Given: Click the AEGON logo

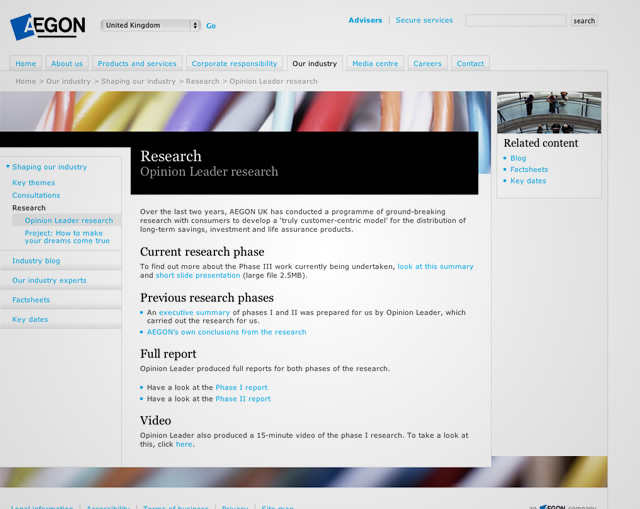Looking at the screenshot, I should 48,27.
